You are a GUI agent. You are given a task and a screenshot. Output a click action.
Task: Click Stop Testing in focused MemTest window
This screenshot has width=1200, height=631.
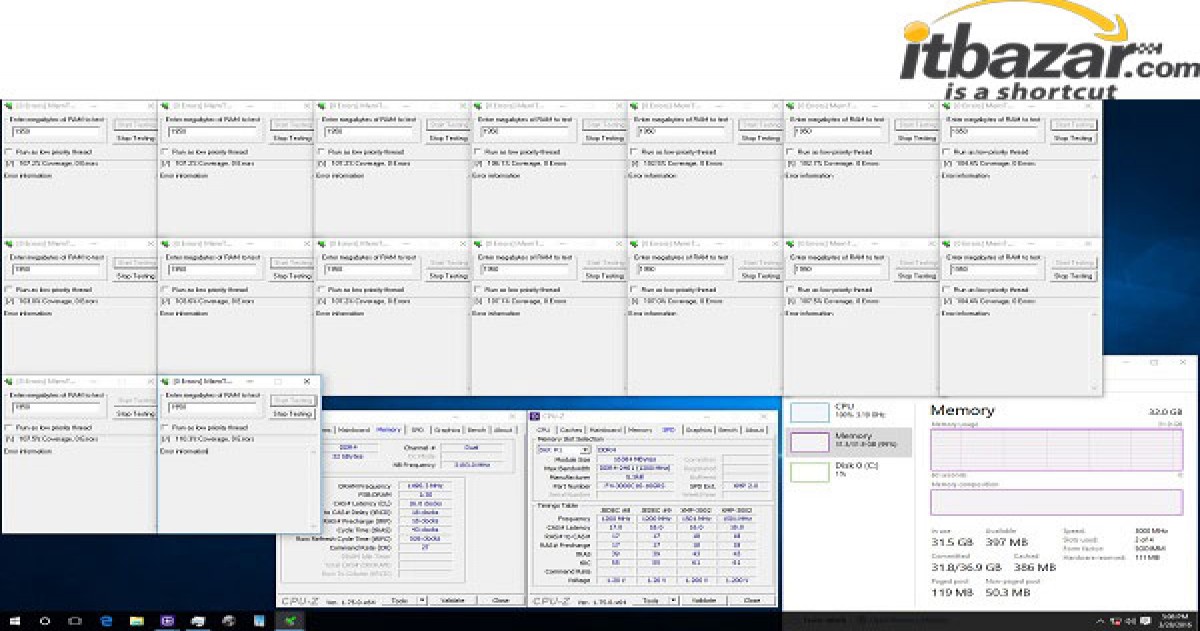[293, 413]
